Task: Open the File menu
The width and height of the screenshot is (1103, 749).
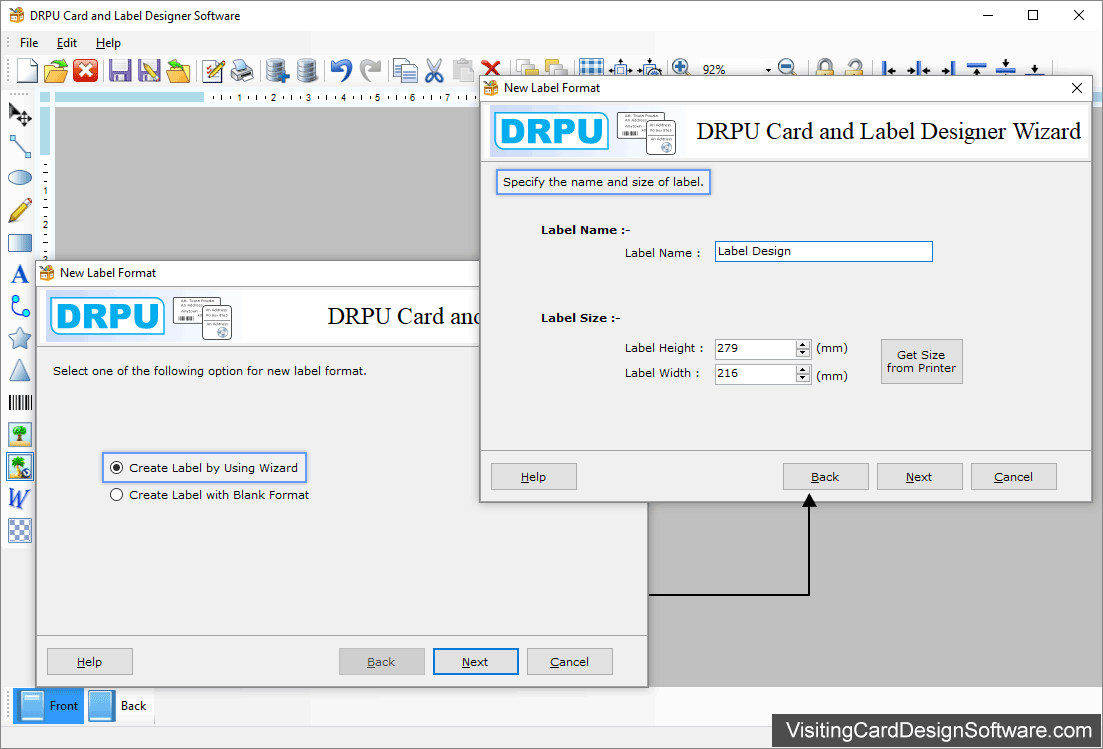Action: click(29, 43)
